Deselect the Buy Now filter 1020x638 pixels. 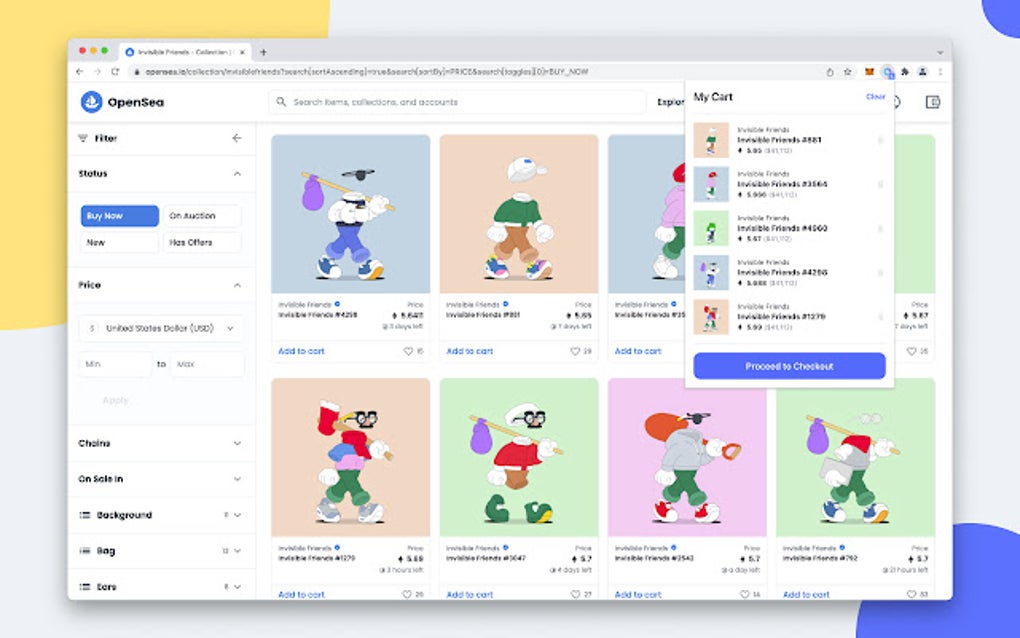click(119, 215)
